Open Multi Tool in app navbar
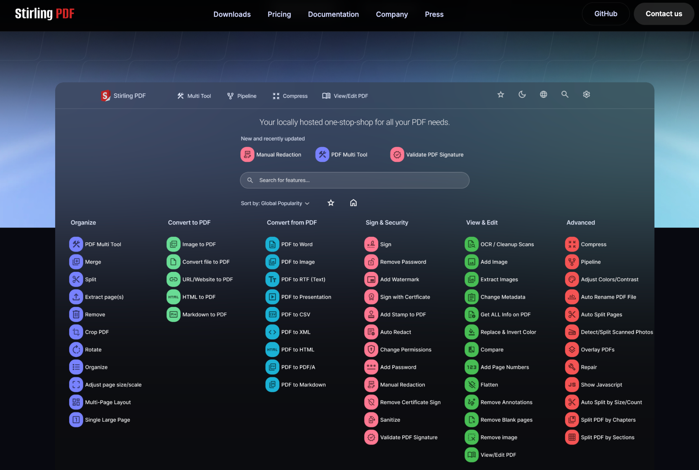This screenshot has width=699, height=470. point(194,96)
